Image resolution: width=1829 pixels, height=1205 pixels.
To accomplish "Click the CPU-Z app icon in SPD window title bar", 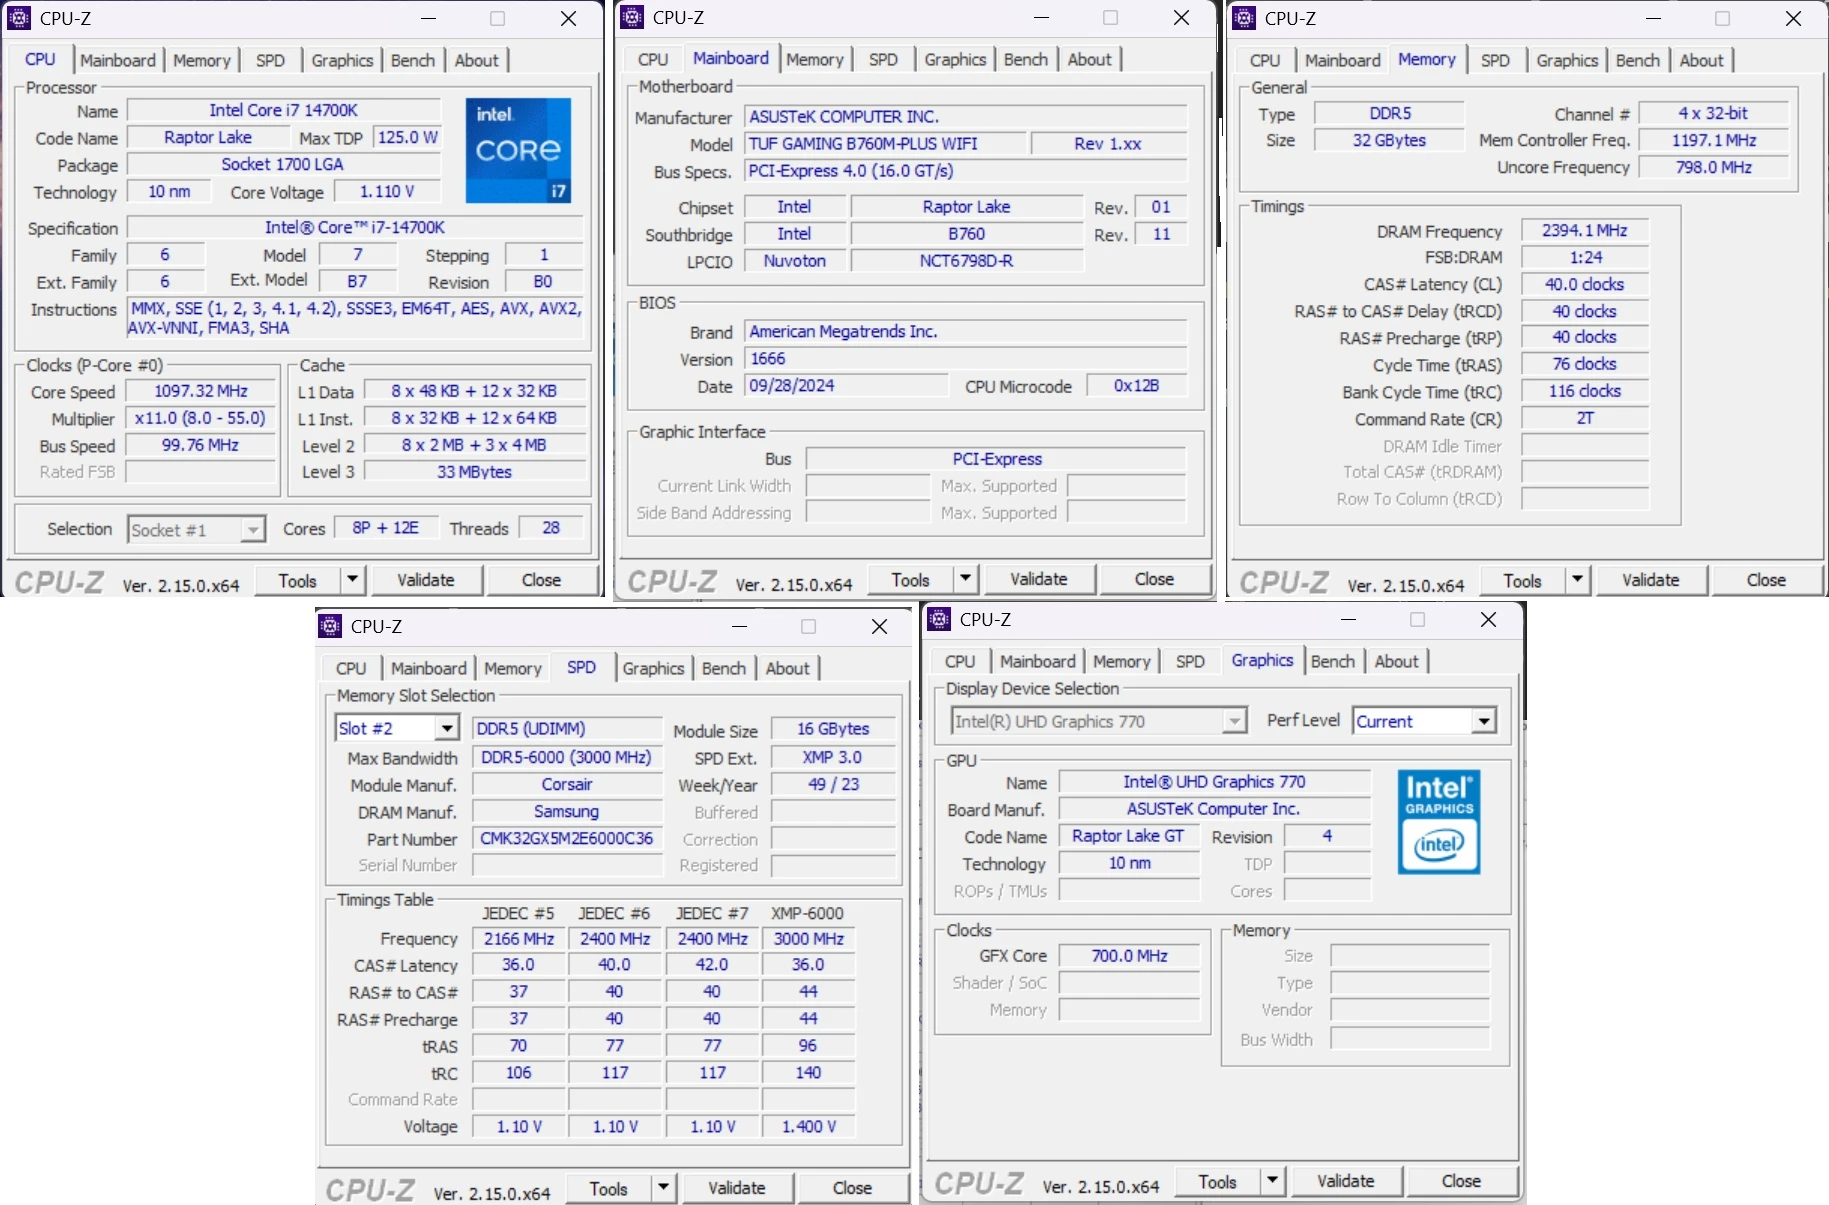I will [x=330, y=626].
